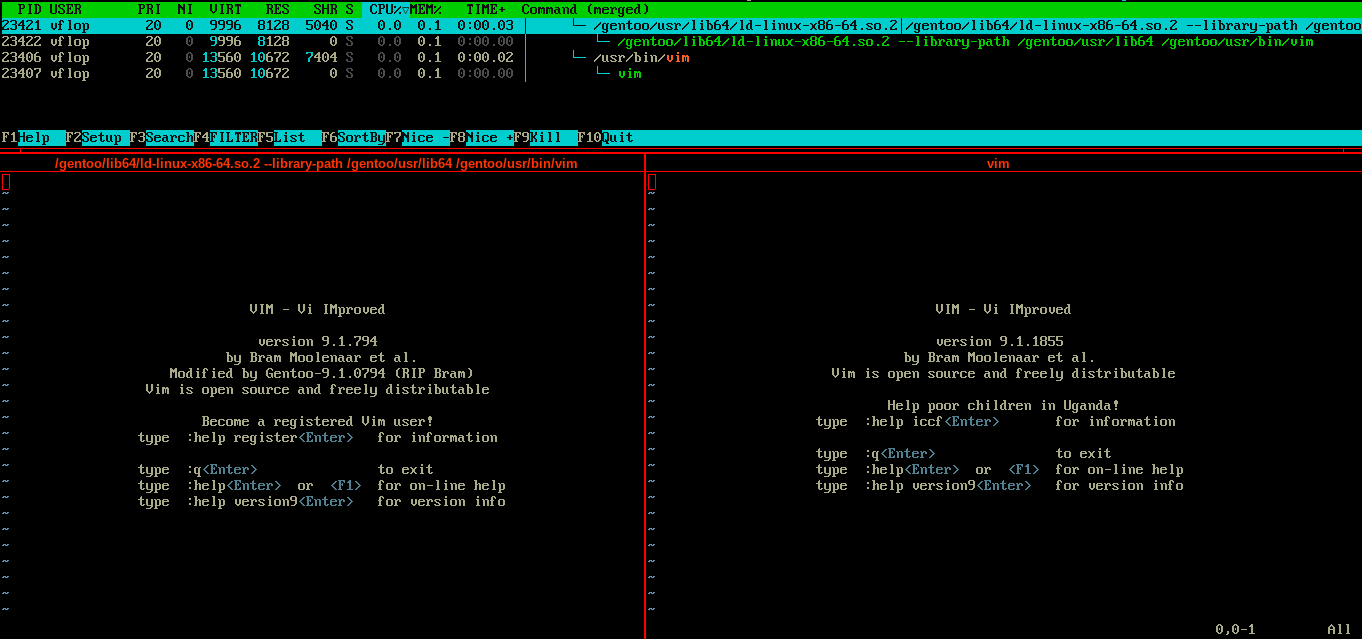Sort by PID column header

(x=29, y=9)
